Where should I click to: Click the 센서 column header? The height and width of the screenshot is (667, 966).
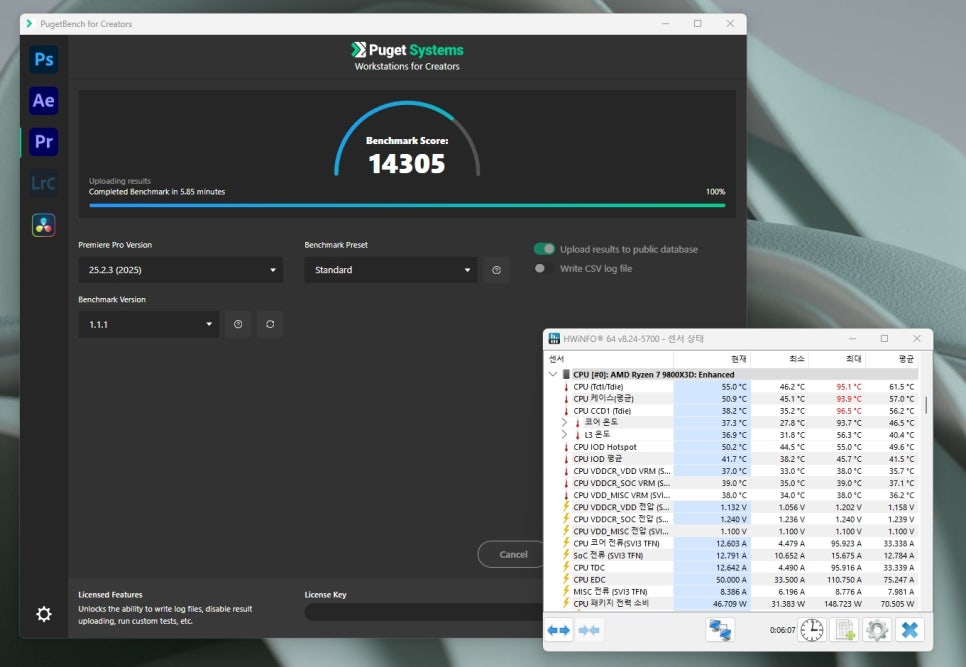pos(609,358)
